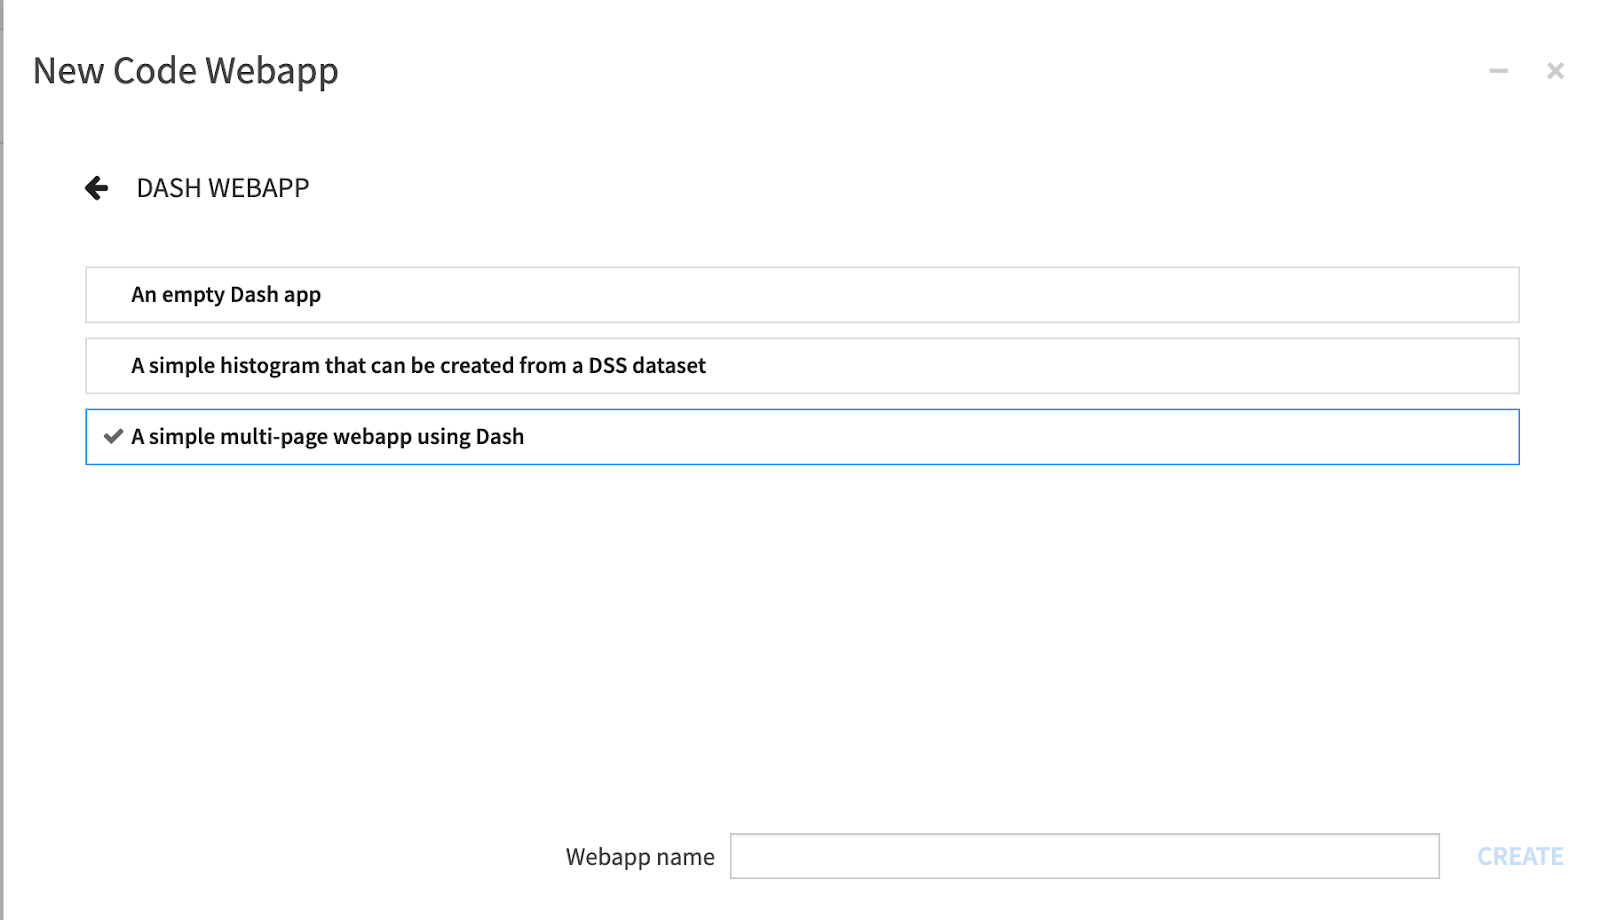Screen dimensions: 1600x920
Task: Click the 'New Code Webapp' dialog title
Action: (x=186, y=72)
